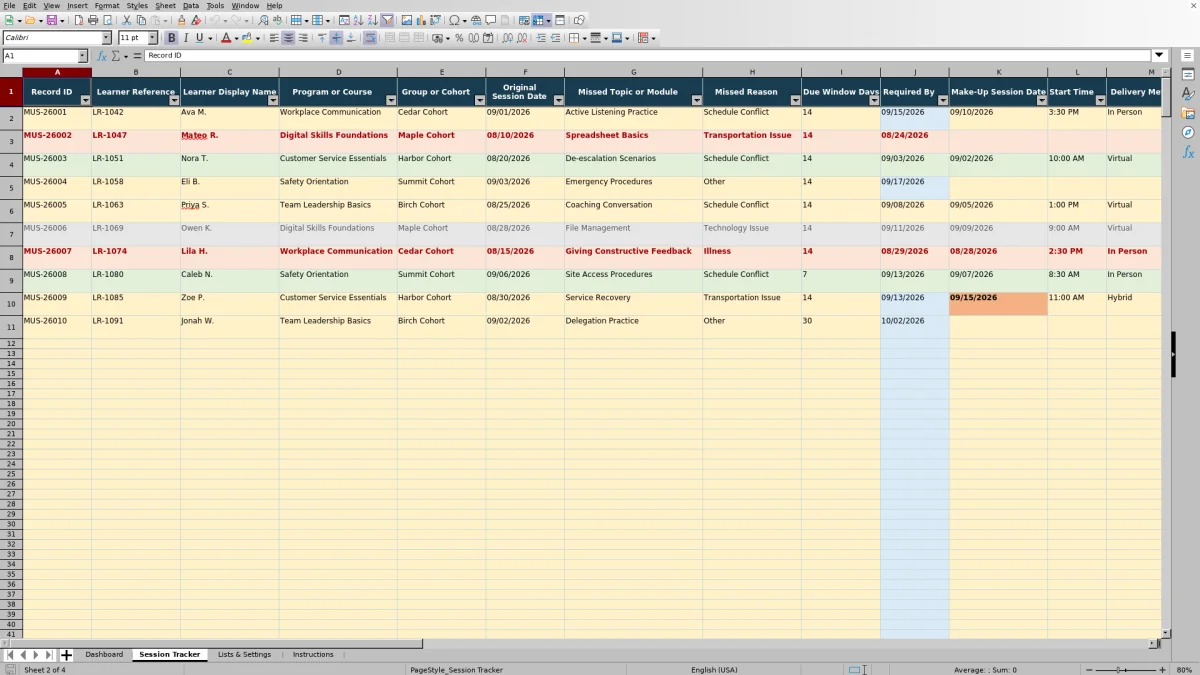The height and width of the screenshot is (675, 1200).
Task: Zoom out with the status bar minus
Action: pyautogui.click(x=1088, y=670)
